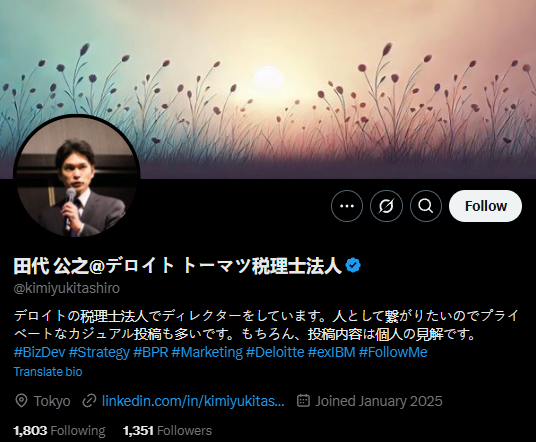Click the search posts magnifier icon
This screenshot has height=442, width=536.
tap(426, 206)
